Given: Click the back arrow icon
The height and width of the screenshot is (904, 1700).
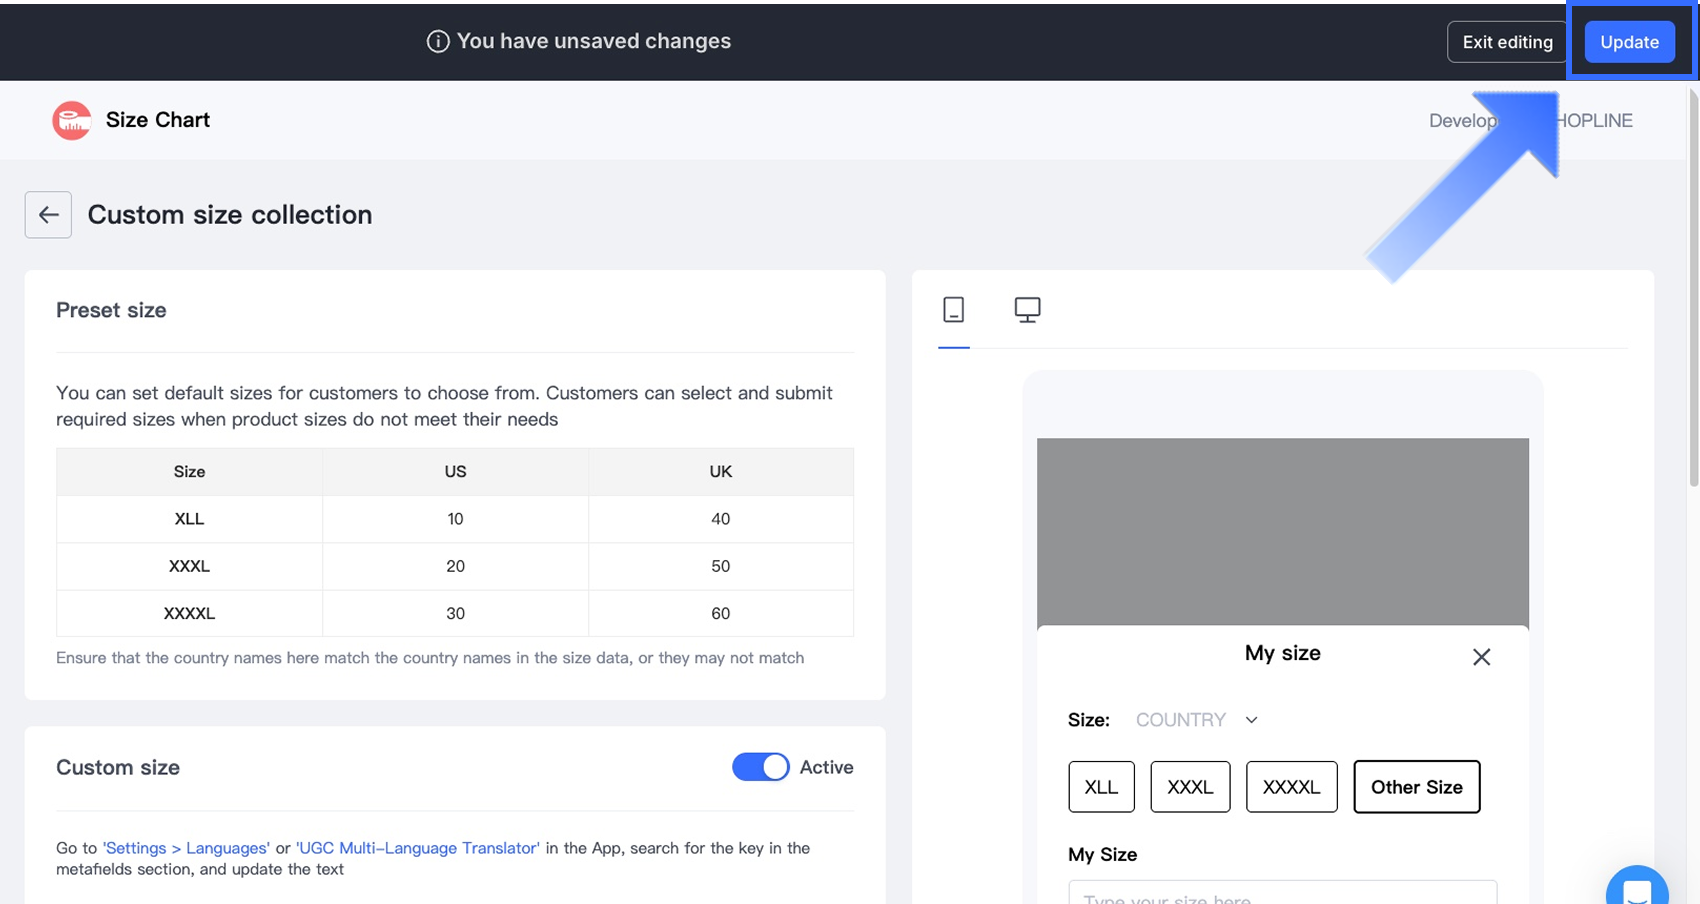Looking at the screenshot, I should (x=48, y=215).
